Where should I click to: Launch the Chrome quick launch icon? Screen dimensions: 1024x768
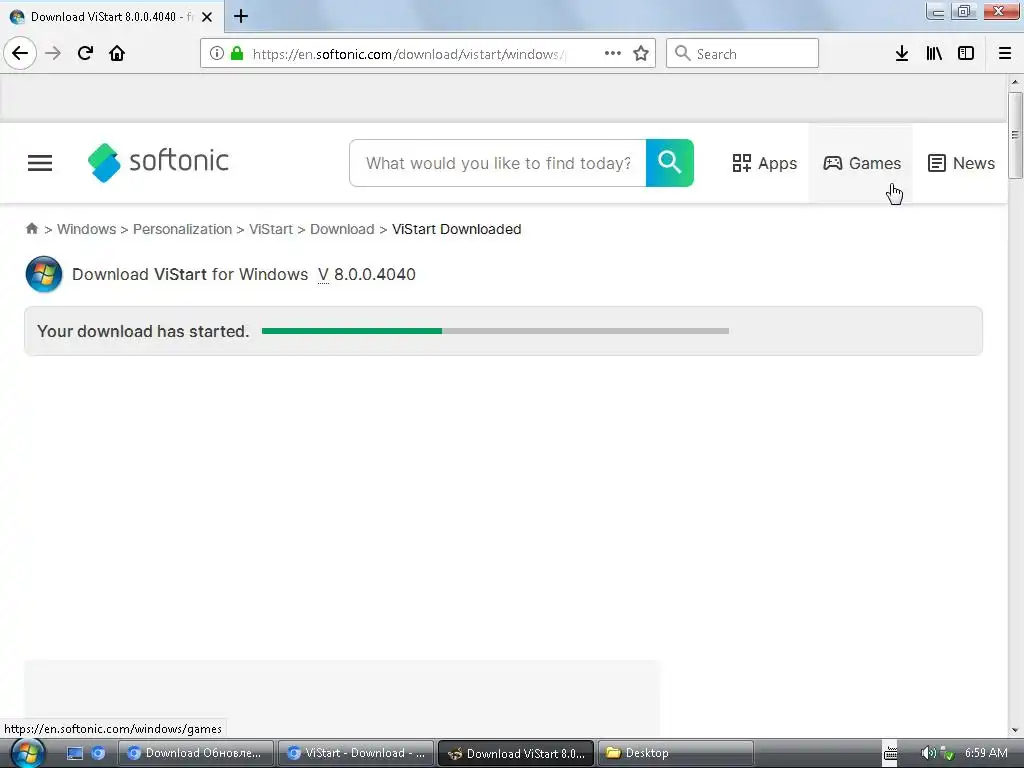[x=98, y=753]
